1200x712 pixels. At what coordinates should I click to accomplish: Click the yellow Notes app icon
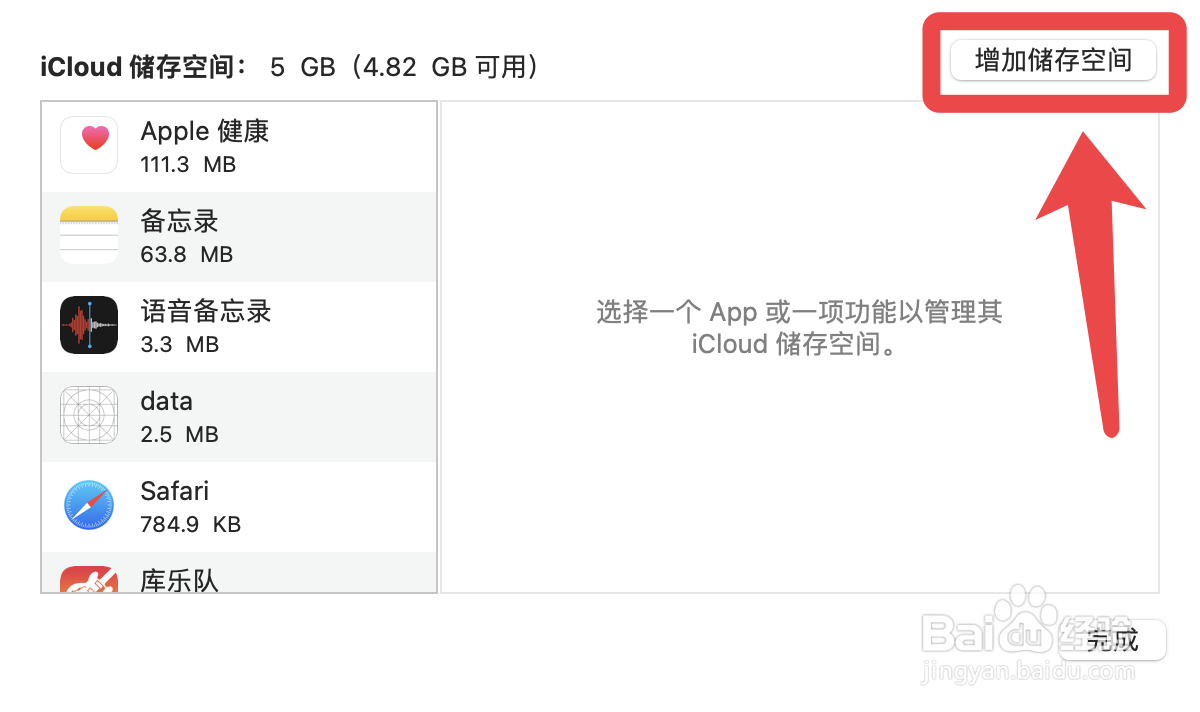89,235
